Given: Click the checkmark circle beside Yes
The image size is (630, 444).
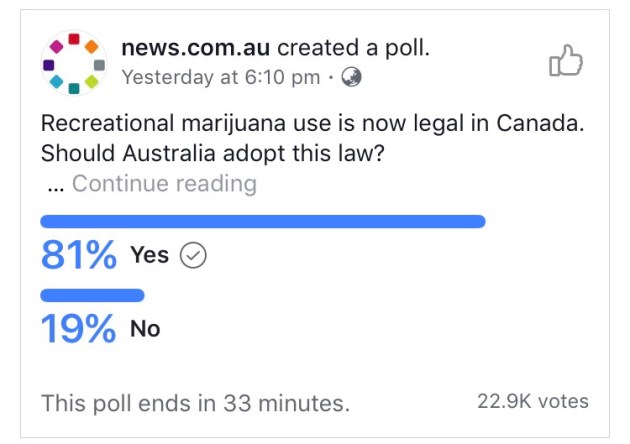Looking at the screenshot, I should tap(193, 256).
